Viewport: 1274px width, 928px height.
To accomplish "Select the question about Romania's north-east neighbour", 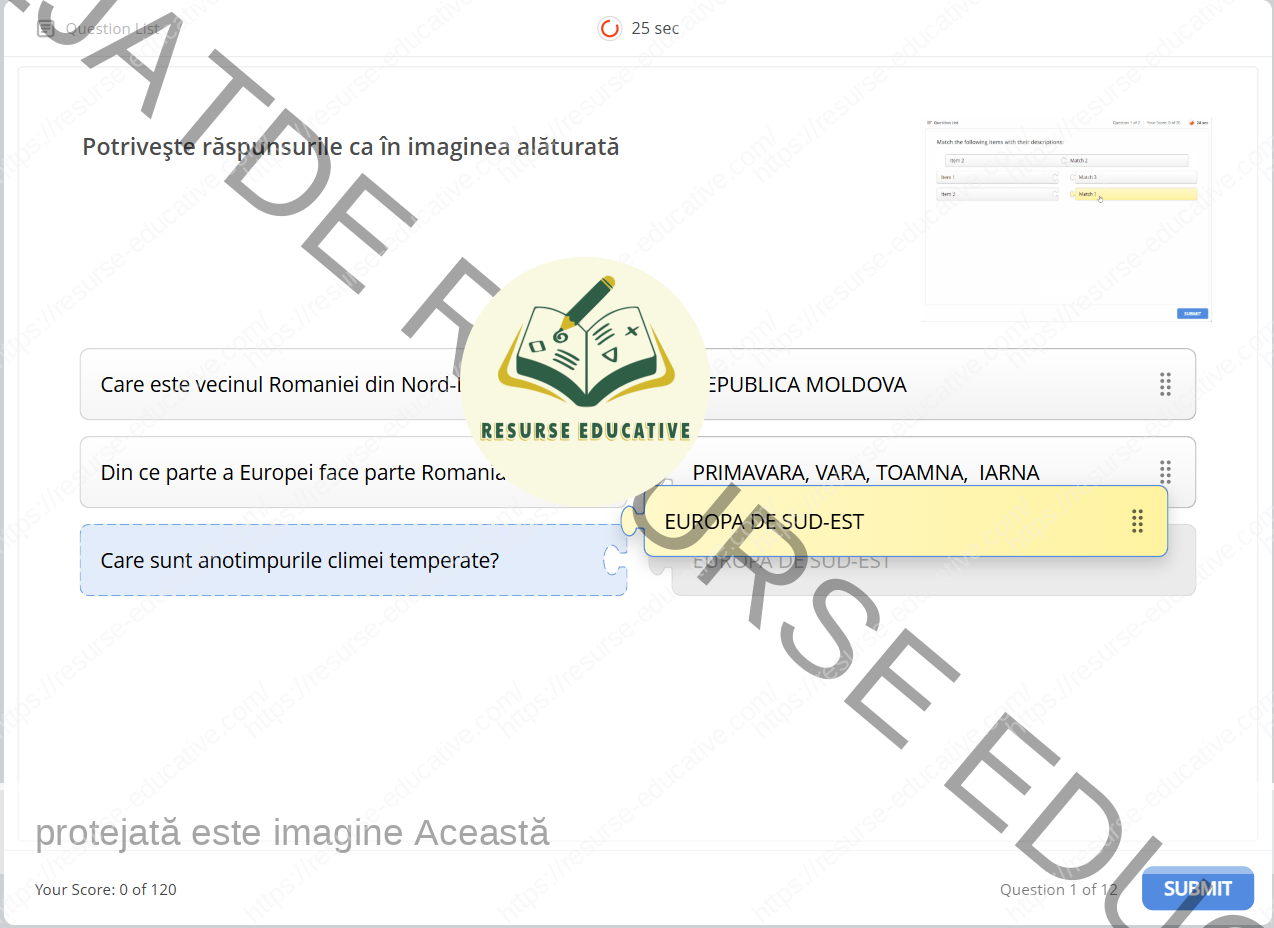I will (270, 384).
